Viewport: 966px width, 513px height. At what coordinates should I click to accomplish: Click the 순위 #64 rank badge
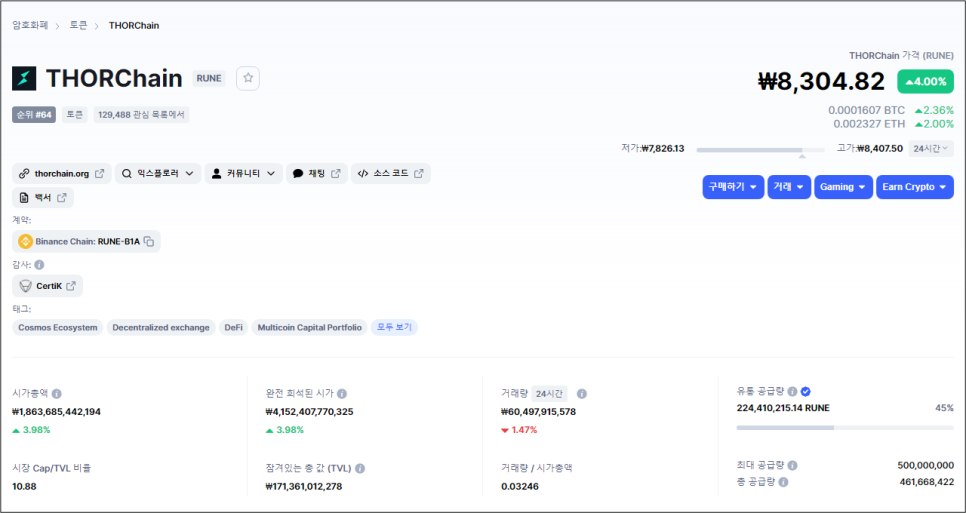(34, 115)
